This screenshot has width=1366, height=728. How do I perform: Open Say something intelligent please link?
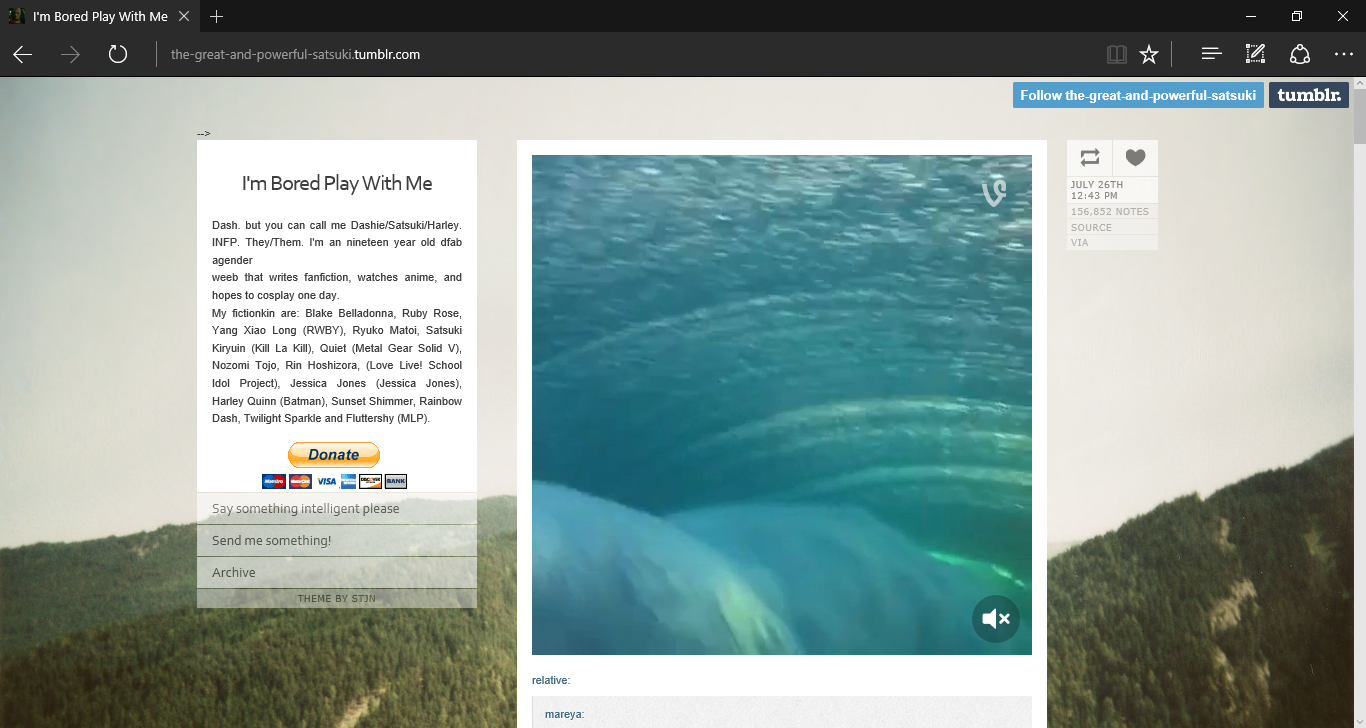337,509
